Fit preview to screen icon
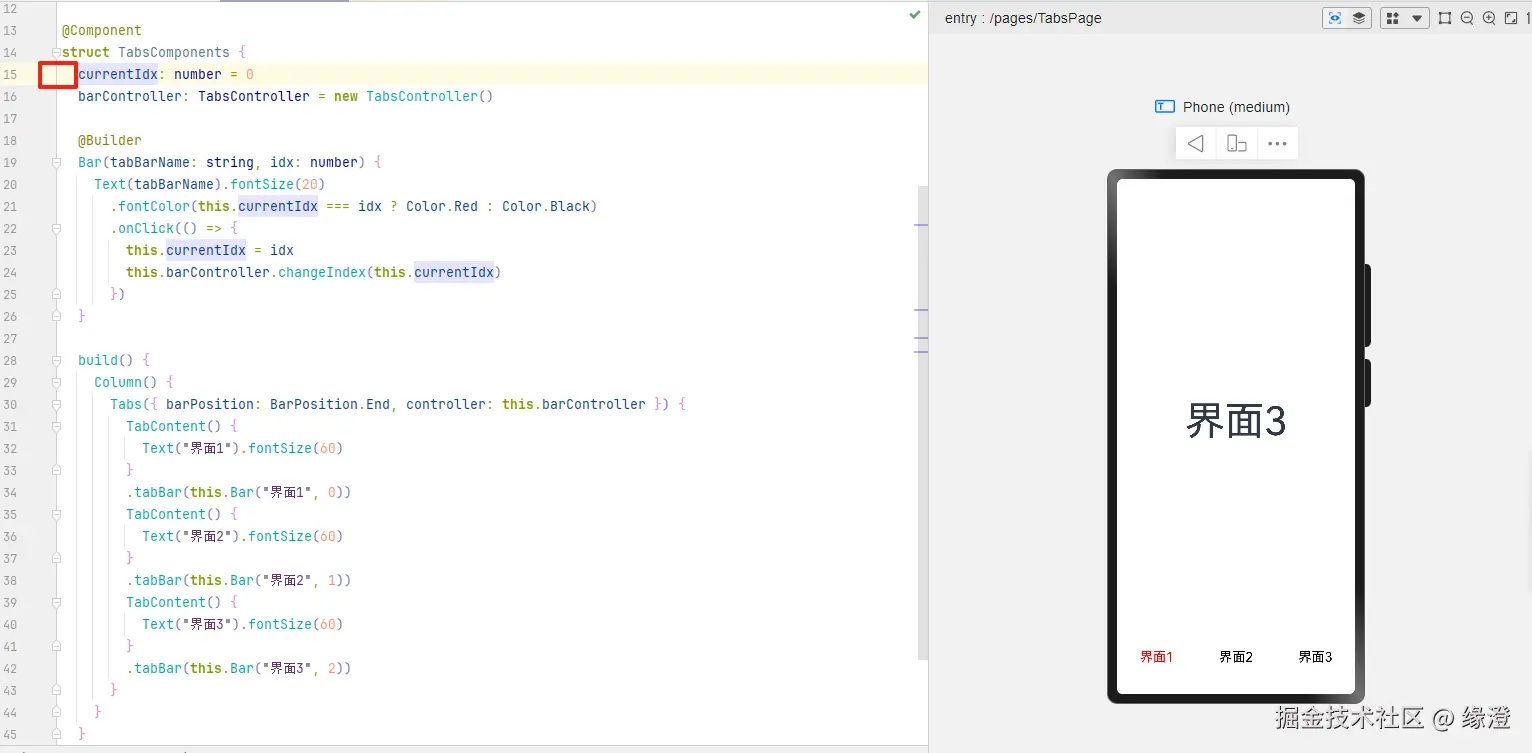This screenshot has width=1532, height=753. (x=1511, y=18)
